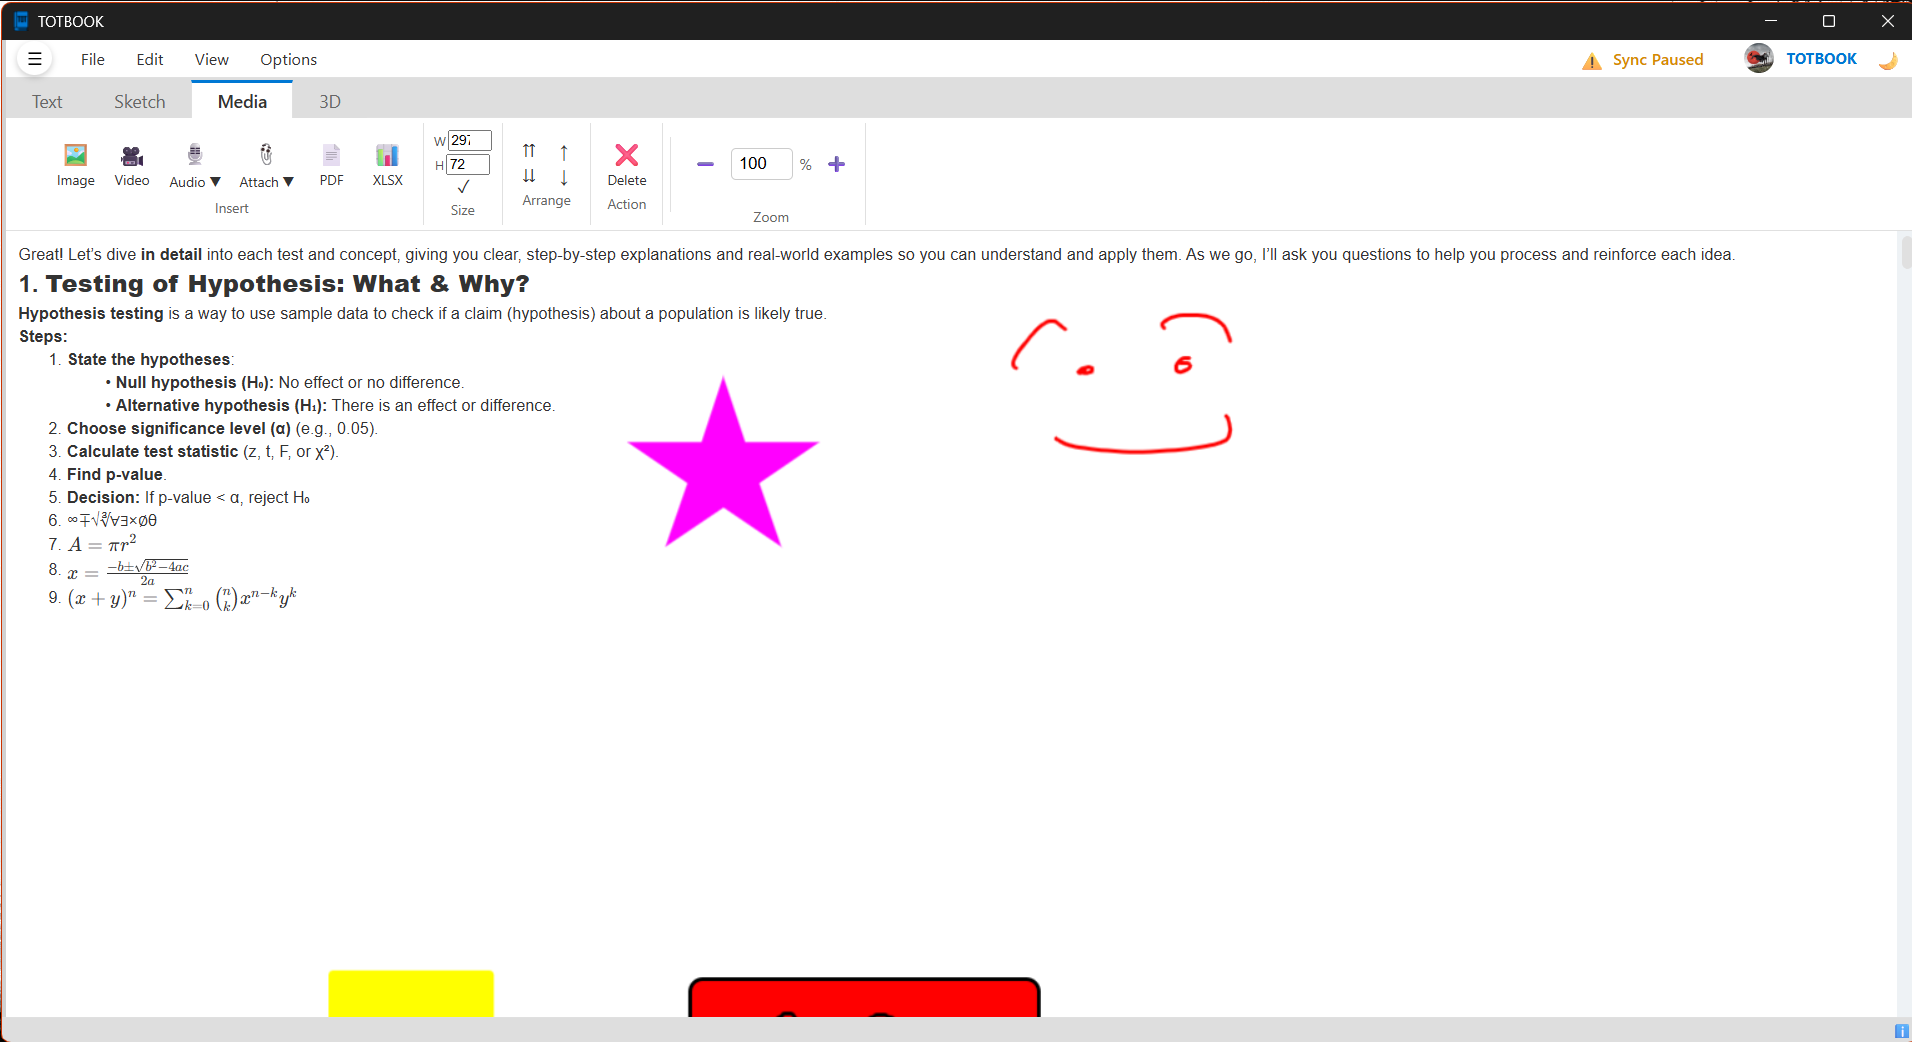The height and width of the screenshot is (1042, 1912).
Task: Insert an XLSX spreadsheet
Action: pyautogui.click(x=387, y=165)
